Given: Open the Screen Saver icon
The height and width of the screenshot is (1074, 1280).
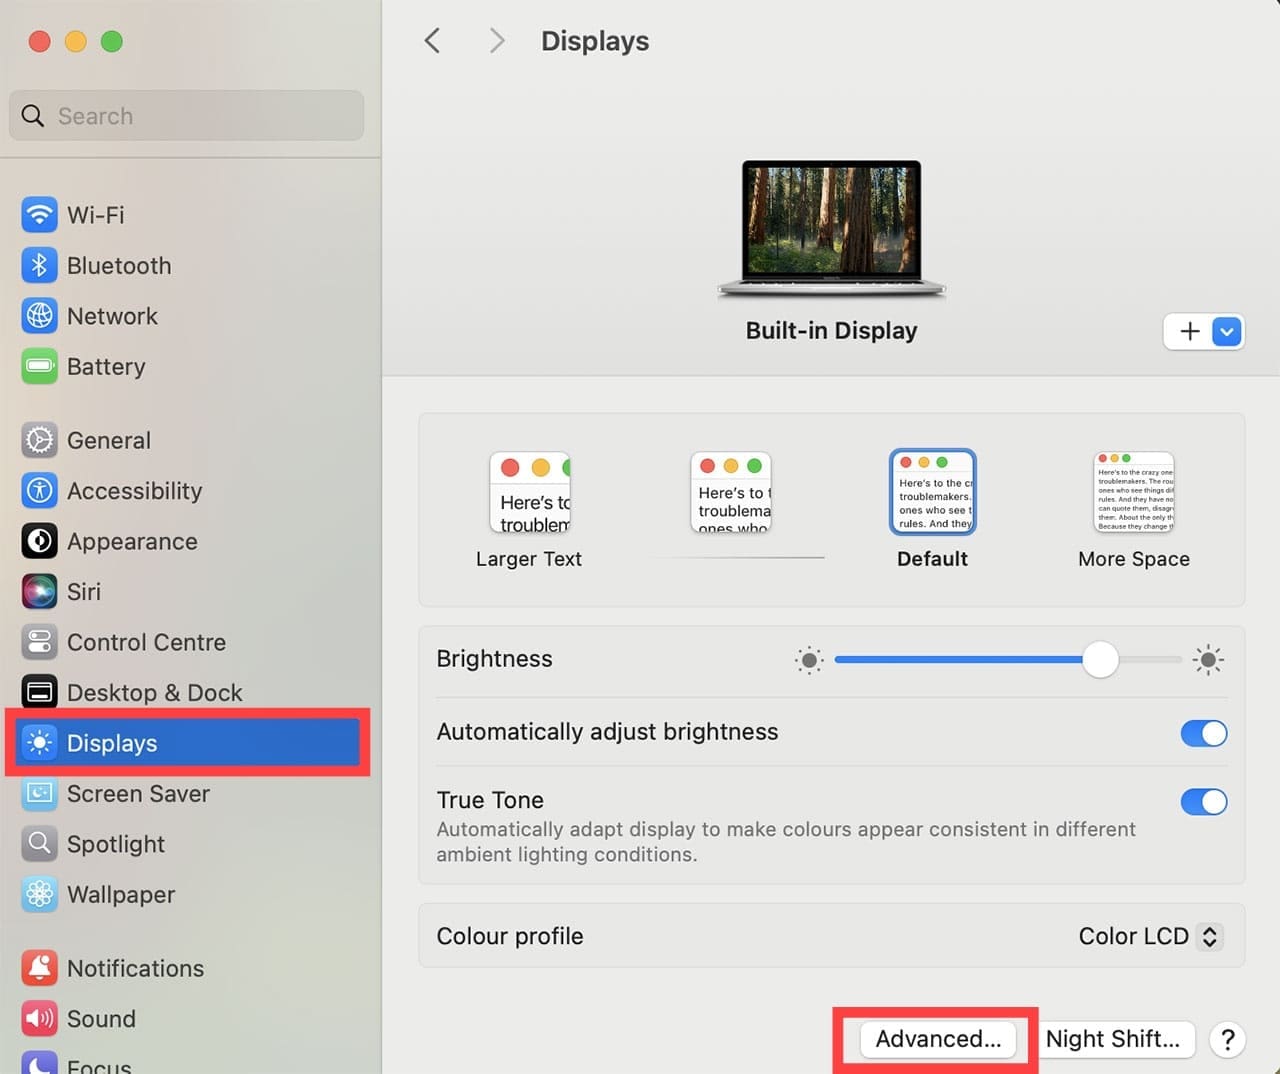Looking at the screenshot, I should pos(39,793).
